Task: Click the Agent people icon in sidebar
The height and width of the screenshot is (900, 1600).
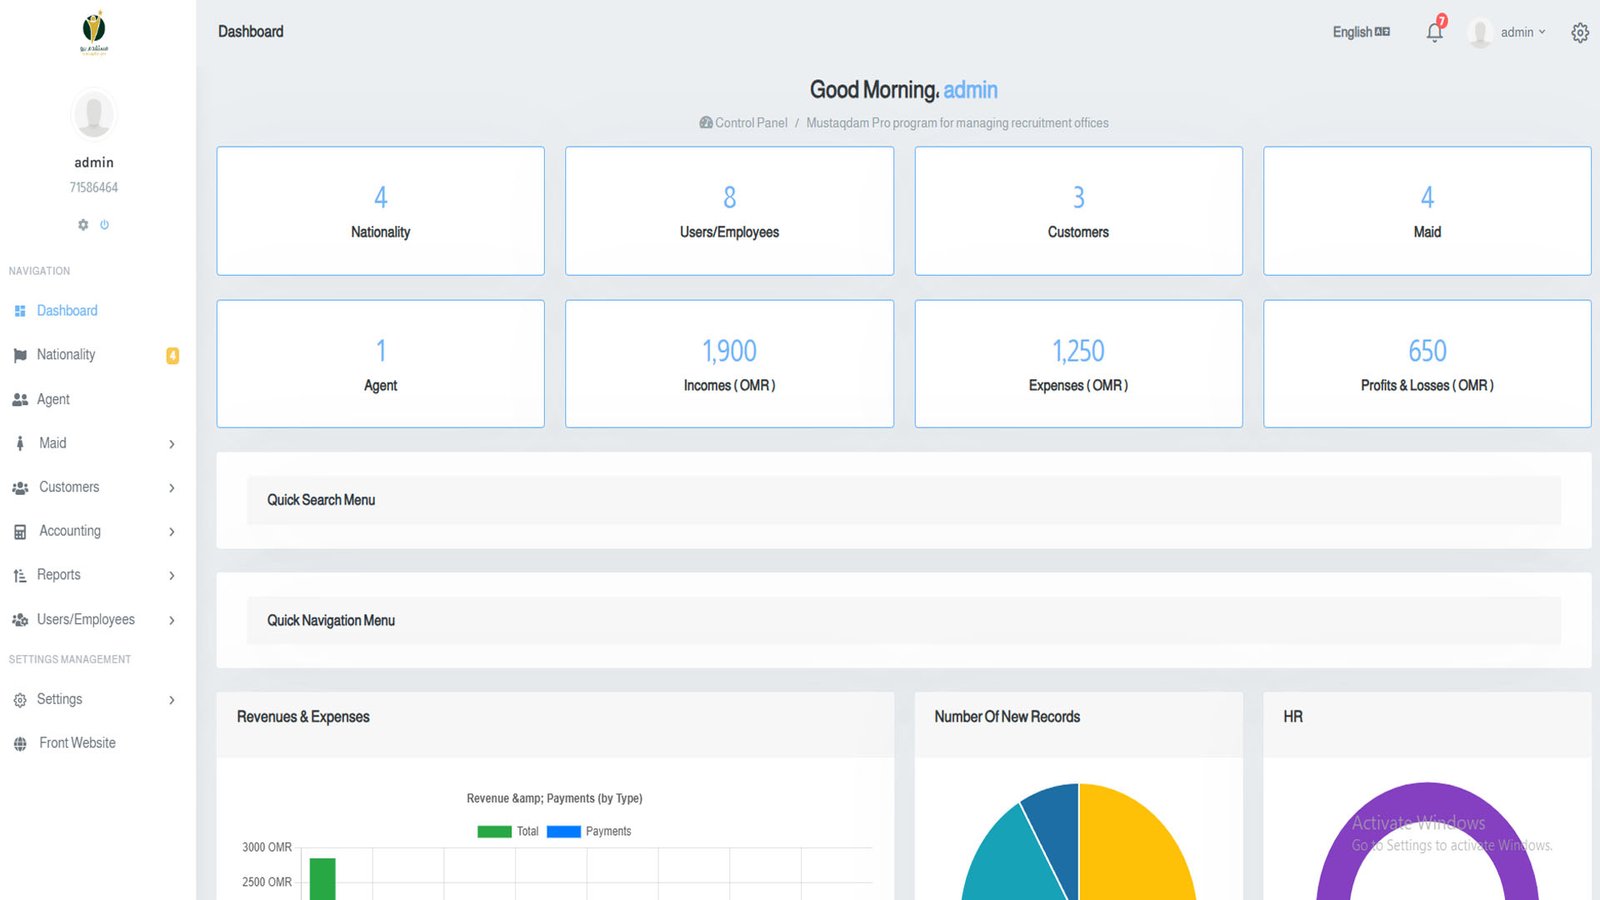Action: (20, 400)
